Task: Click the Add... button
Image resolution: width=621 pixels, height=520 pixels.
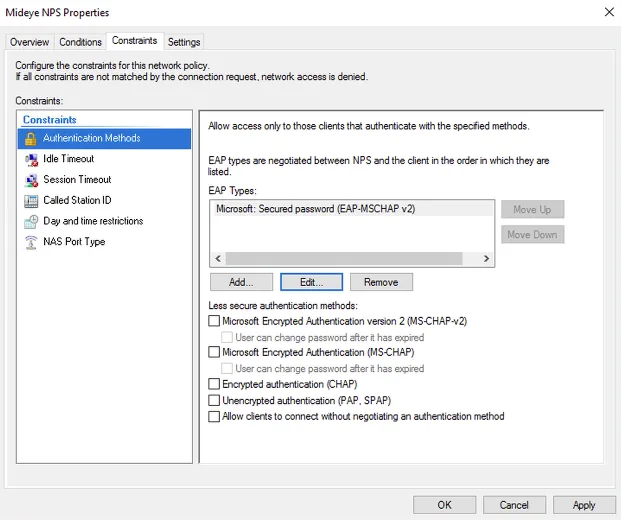Action: click(x=241, y=282)
